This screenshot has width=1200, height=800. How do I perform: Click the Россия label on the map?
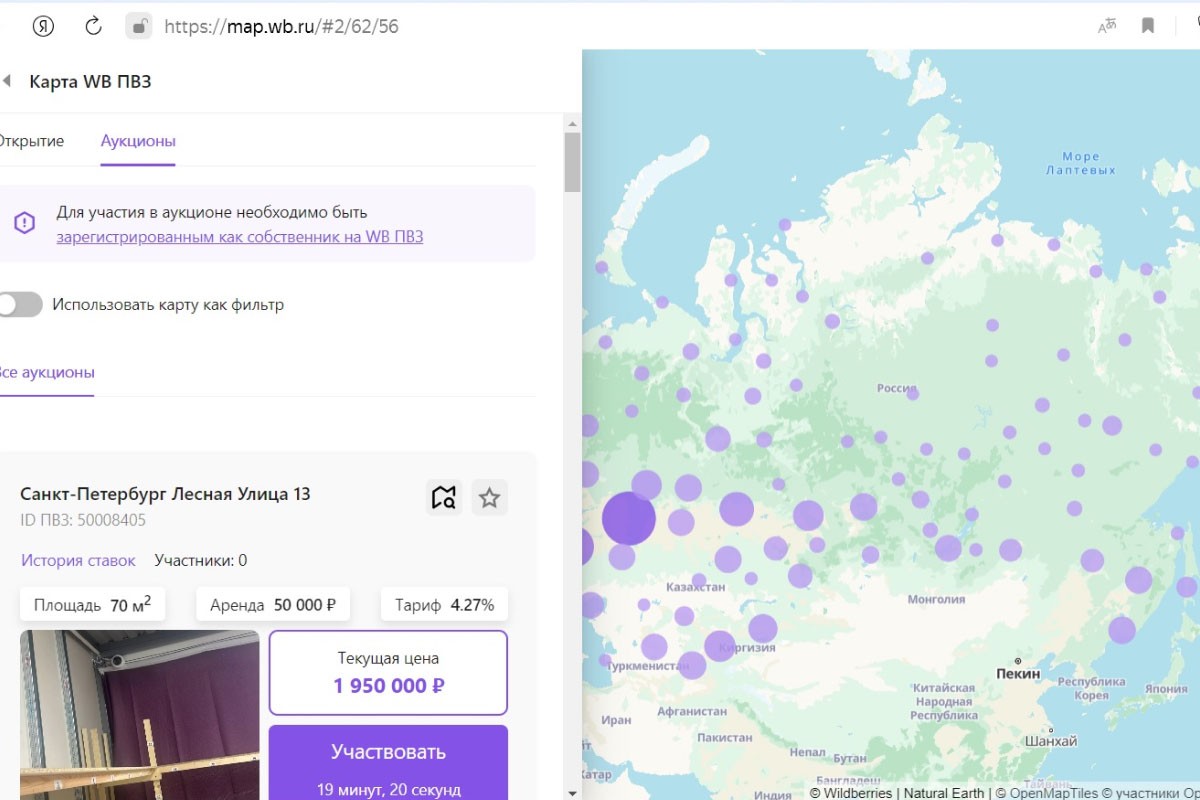point(897,388)
